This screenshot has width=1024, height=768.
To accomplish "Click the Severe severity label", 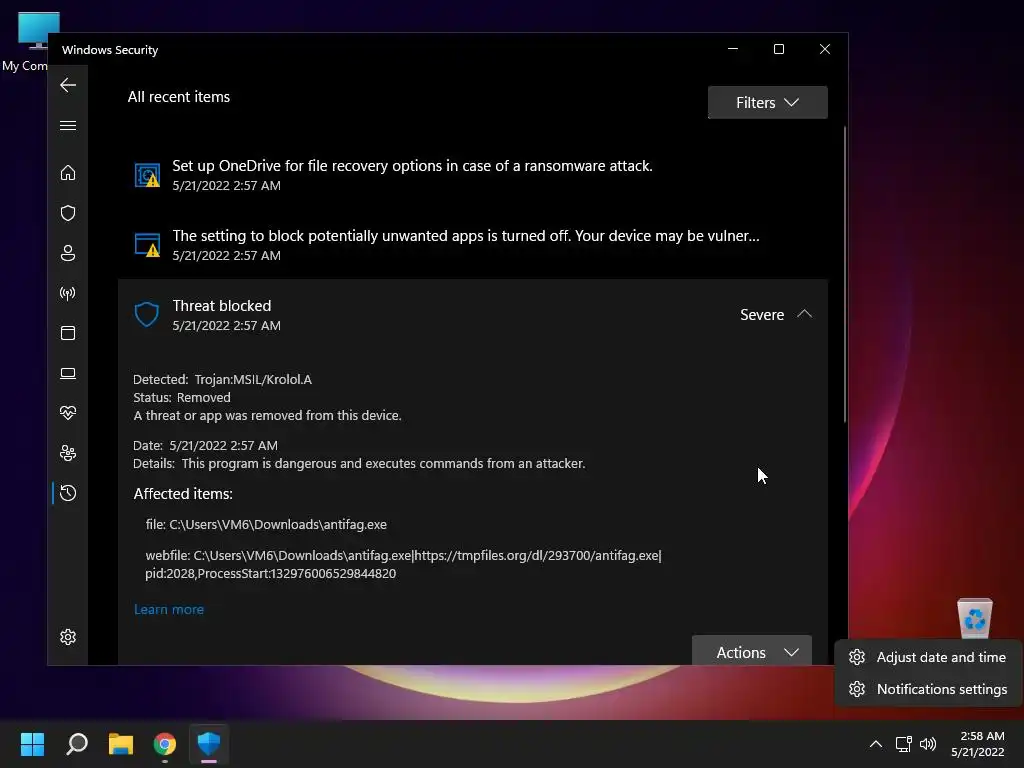I will [761, 314].
